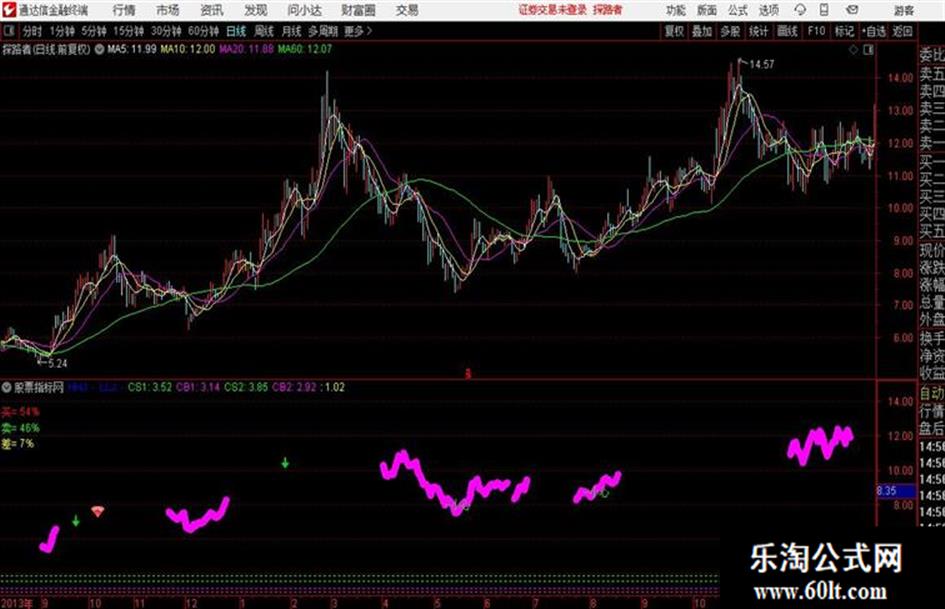Open the mail envelope icon
The width and height of the screenshot is (945, 609).
pos(852,10)
